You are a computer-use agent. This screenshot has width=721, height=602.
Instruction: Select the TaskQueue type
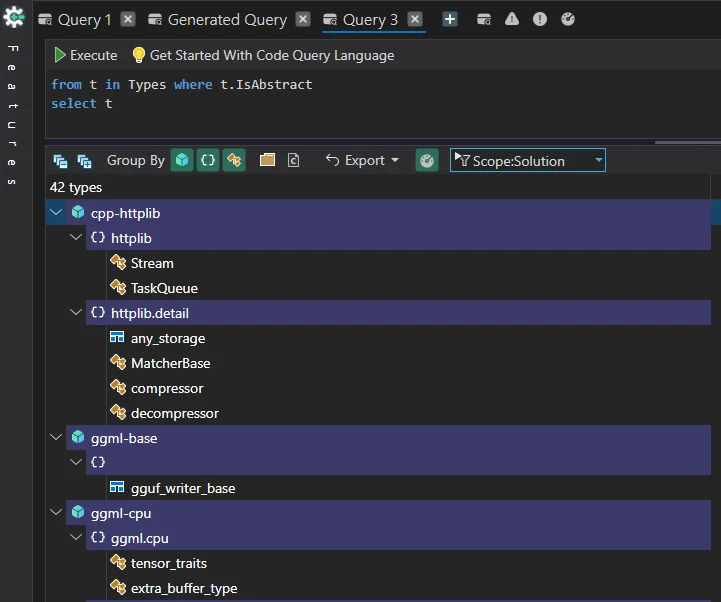pos(164,288)
